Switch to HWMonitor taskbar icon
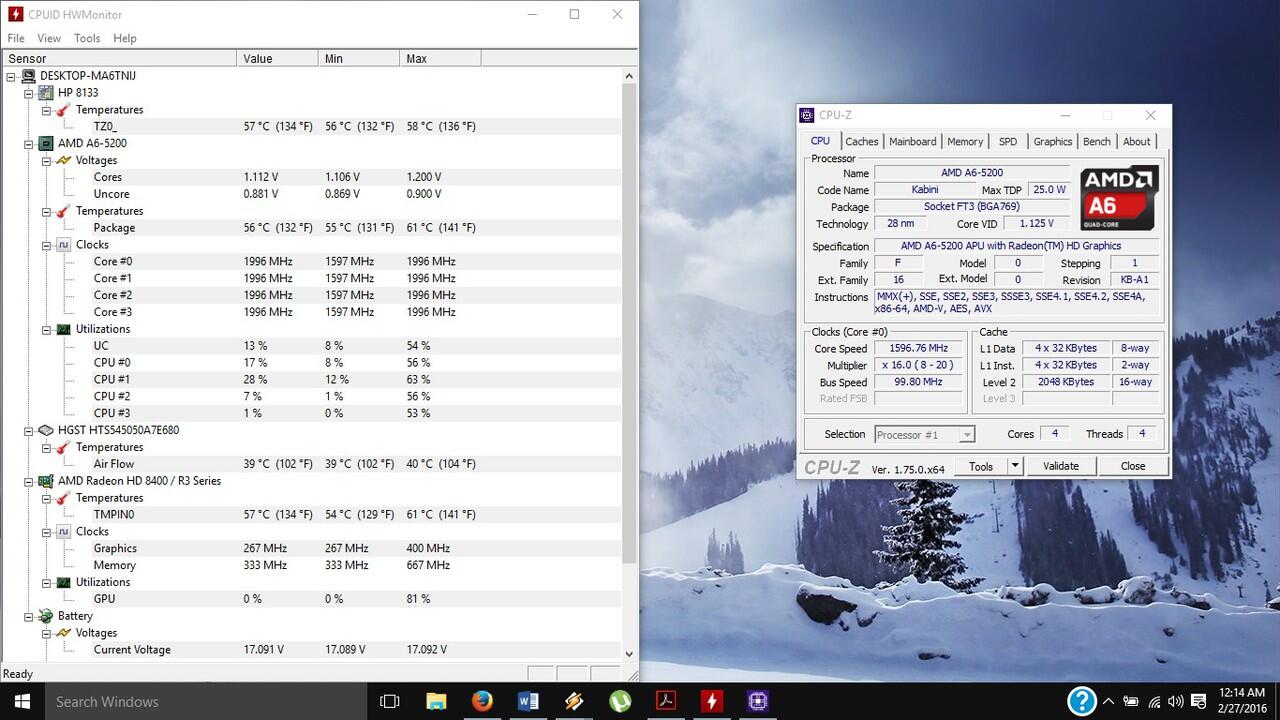 (712, 702)
